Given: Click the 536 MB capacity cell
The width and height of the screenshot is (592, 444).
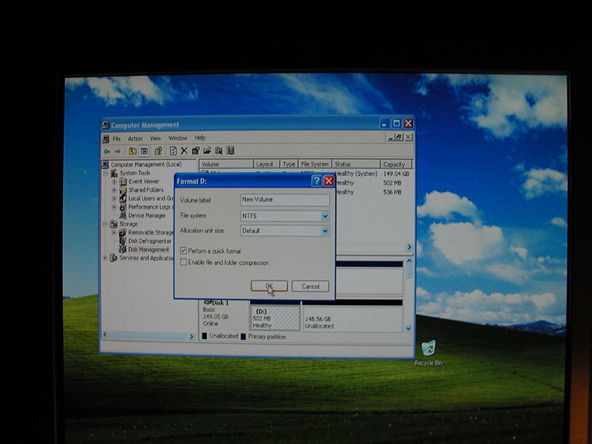Looking at the screenshot, I should [x=392, y=192].
